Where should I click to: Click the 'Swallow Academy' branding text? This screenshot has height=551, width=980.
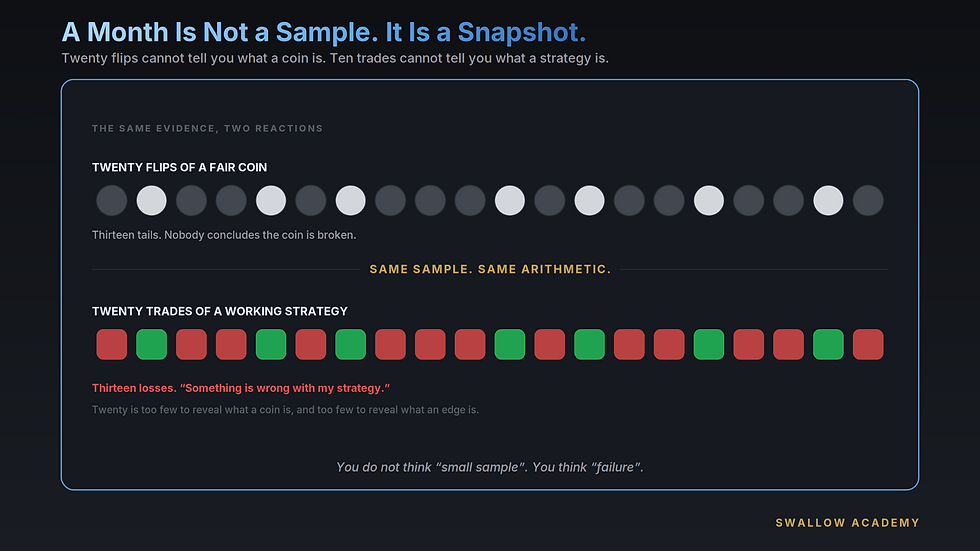848,523
